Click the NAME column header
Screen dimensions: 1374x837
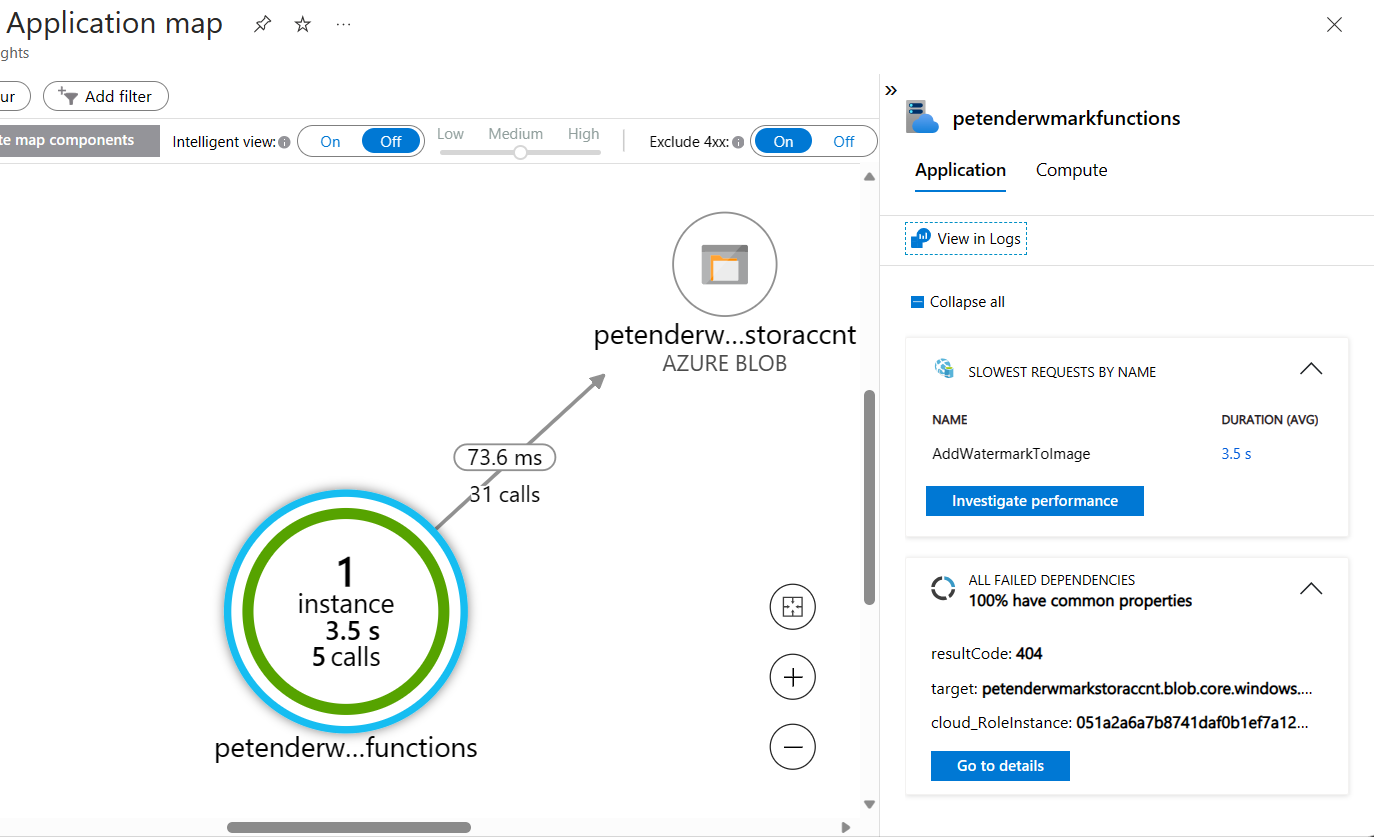click(950, 420)
